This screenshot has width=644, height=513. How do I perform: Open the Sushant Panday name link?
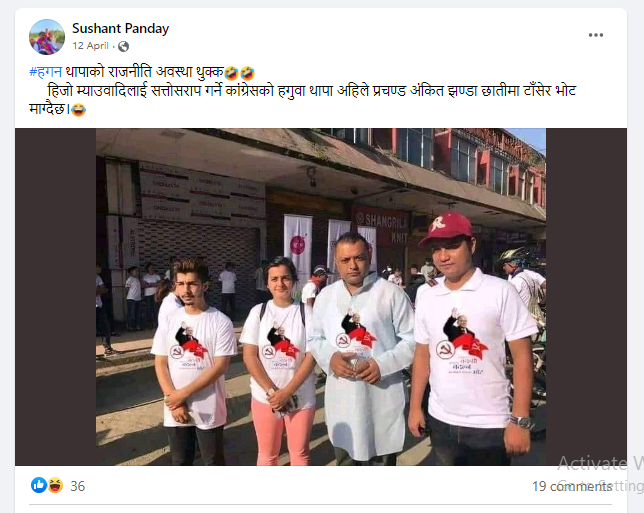(120, 28)
